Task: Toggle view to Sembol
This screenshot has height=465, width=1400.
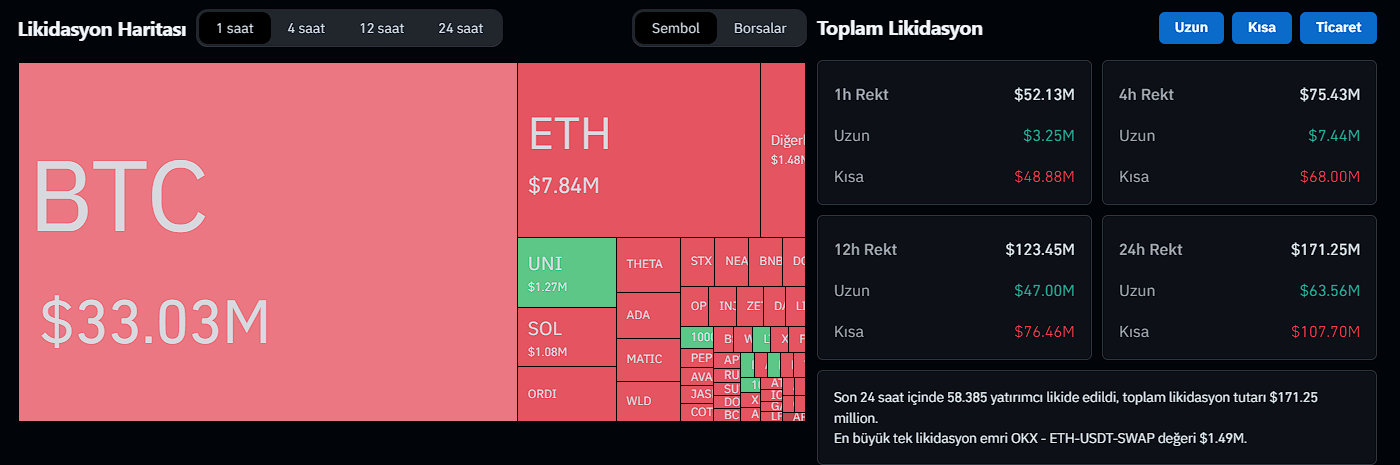Action: [x=676, y=28]
